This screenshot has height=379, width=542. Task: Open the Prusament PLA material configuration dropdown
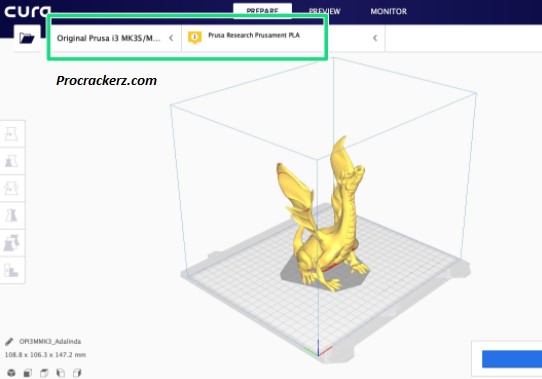click(x=283, y=38)
